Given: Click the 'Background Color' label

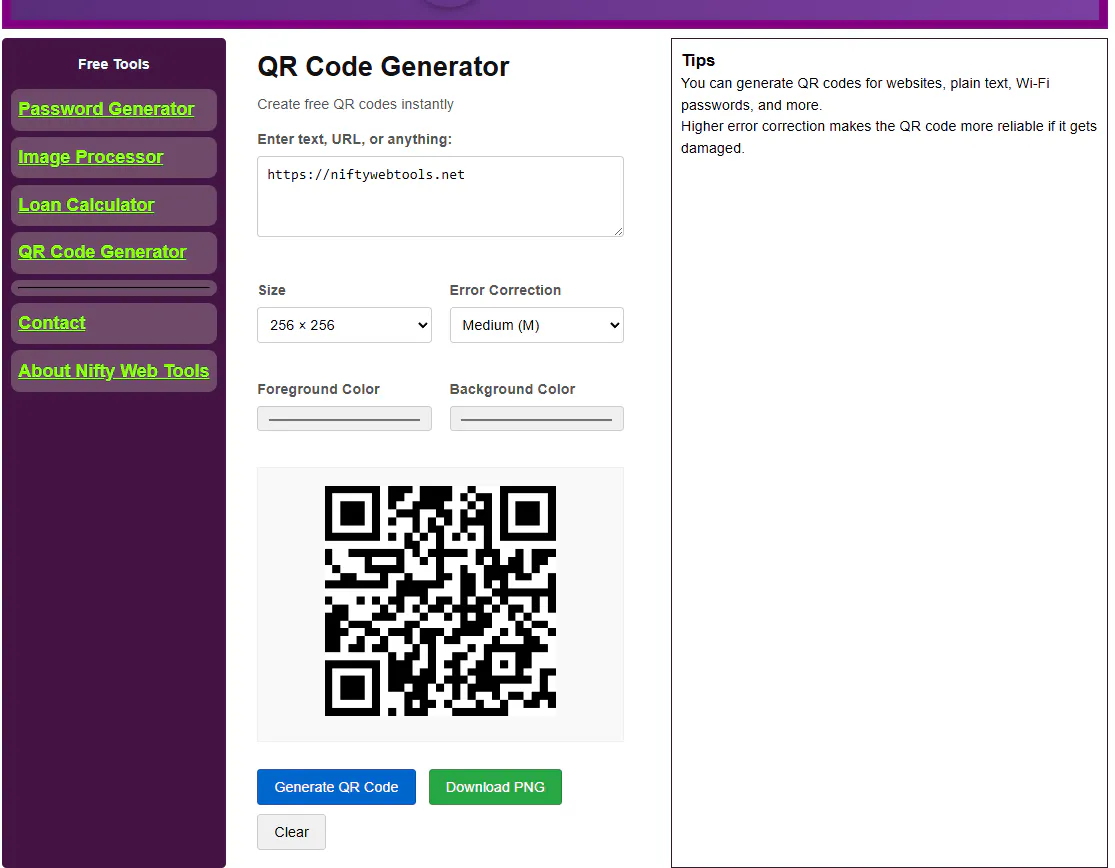Looking at the screenshot, I should point(513,390).
